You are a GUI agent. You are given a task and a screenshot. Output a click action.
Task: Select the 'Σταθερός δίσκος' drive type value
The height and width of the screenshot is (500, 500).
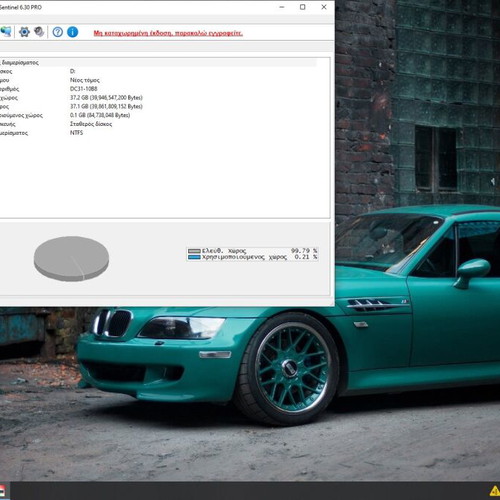point(91,124)
